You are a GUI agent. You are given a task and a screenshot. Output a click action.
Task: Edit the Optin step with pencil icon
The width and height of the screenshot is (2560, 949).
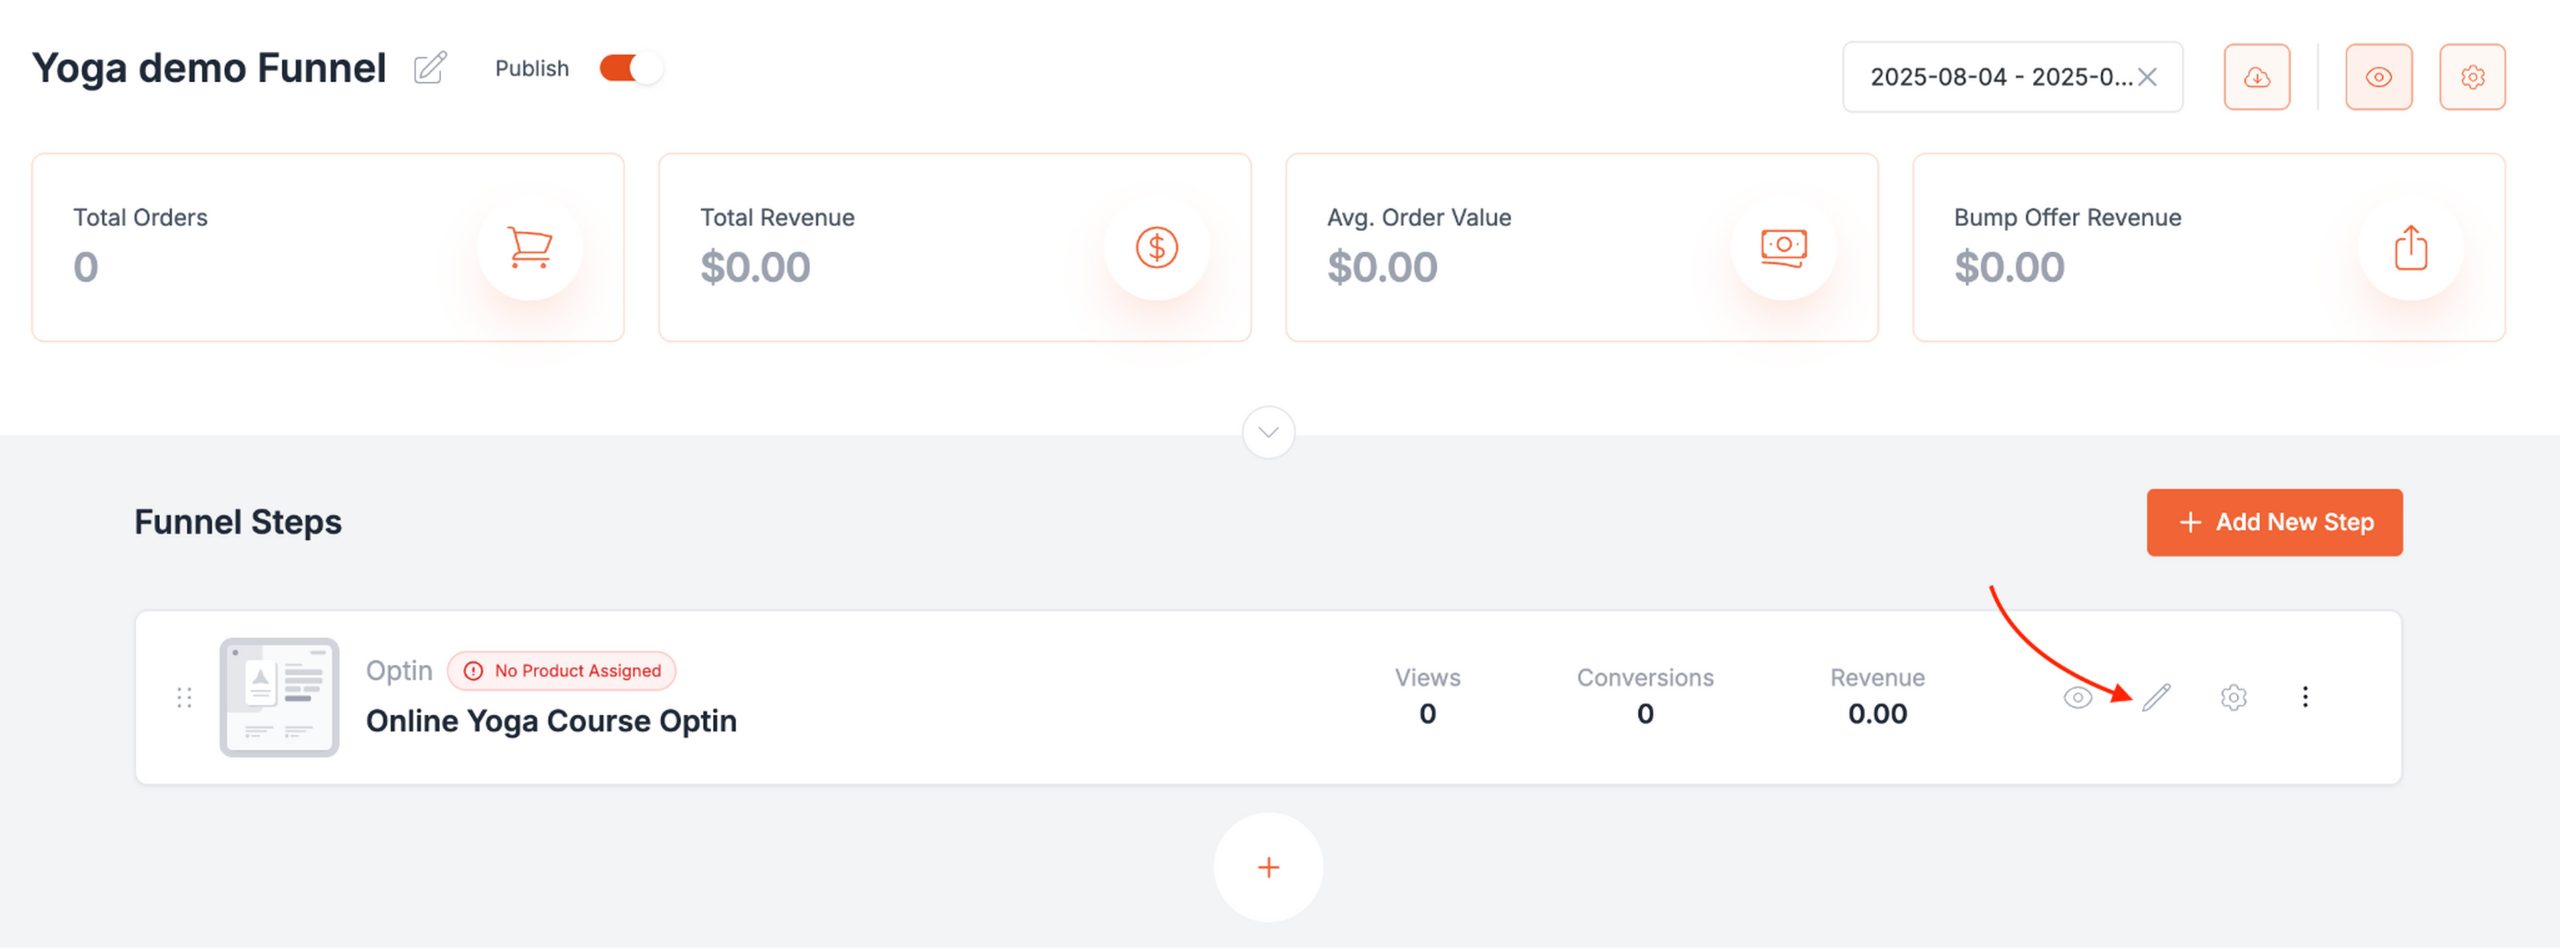(2156, 697)
